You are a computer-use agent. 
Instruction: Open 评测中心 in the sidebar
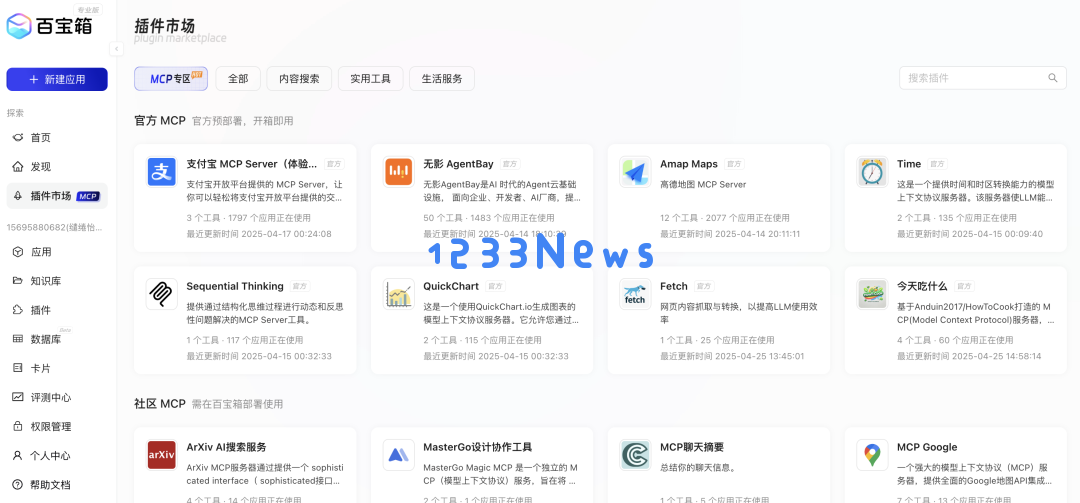[x=57, y=397]
